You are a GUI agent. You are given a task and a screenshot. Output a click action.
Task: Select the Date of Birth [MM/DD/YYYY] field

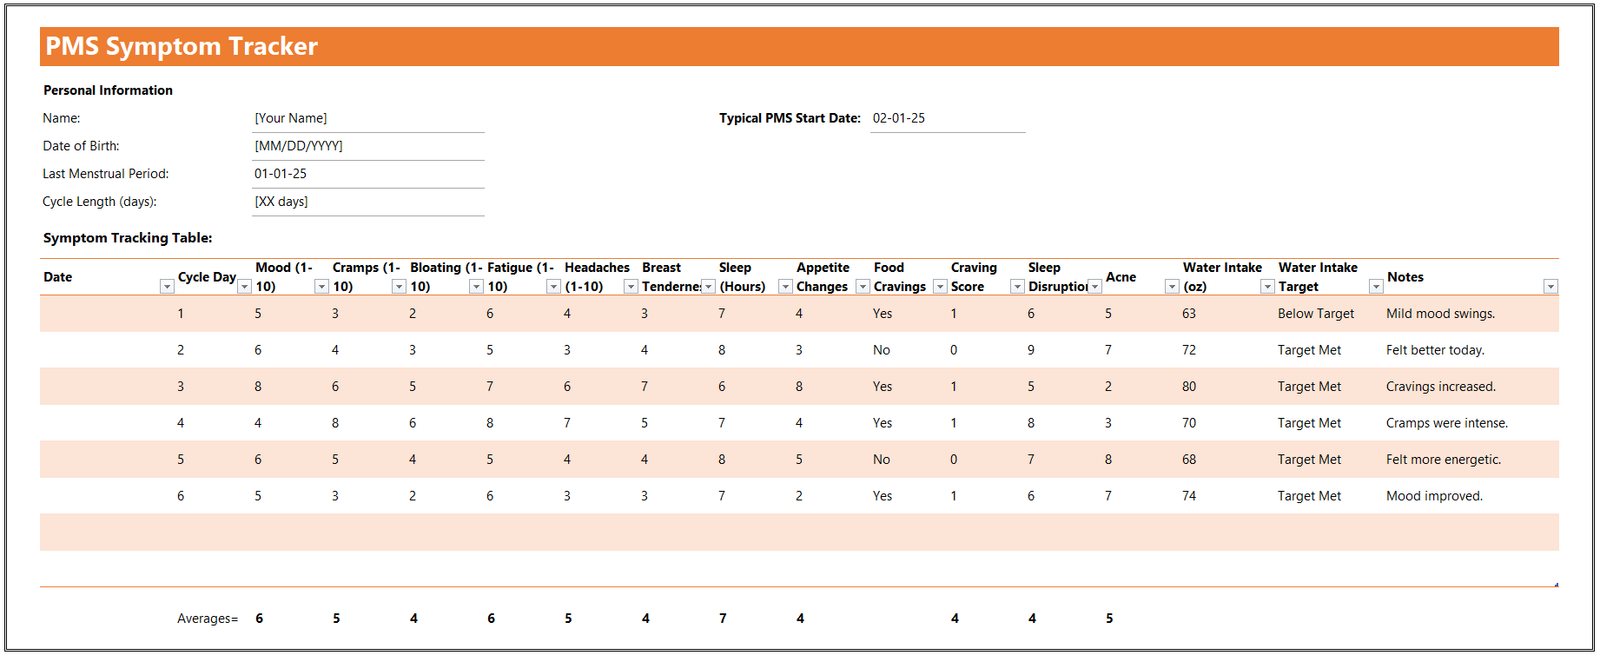(368, 146)
